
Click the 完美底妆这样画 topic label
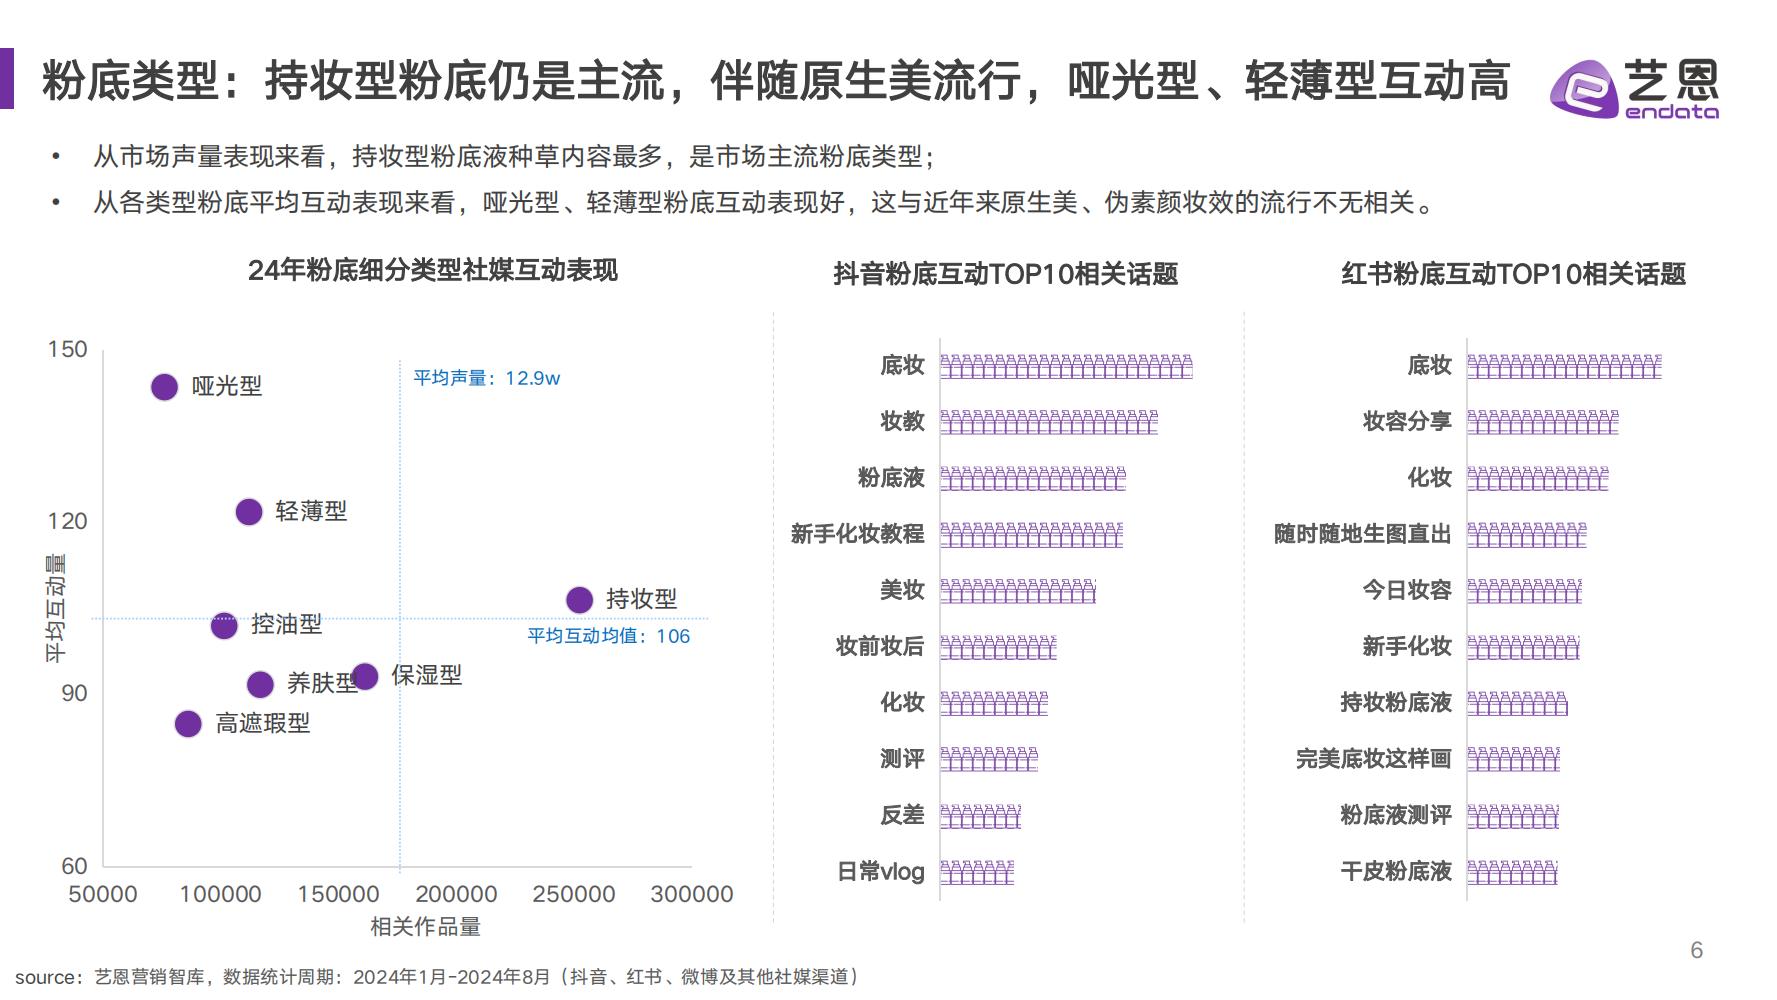(1374, 759)
